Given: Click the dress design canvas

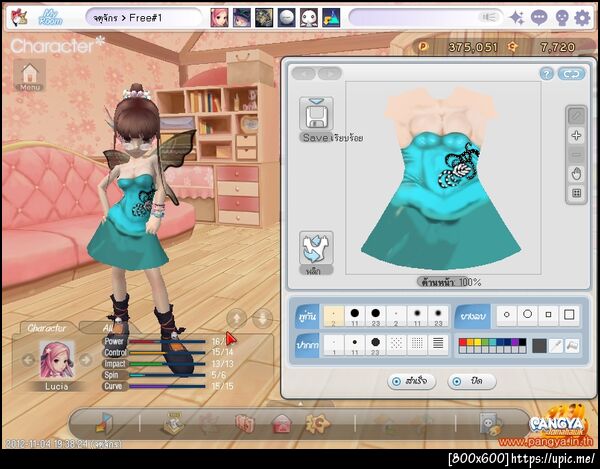Looking at the screenshot, I should (x=443, y=178).
